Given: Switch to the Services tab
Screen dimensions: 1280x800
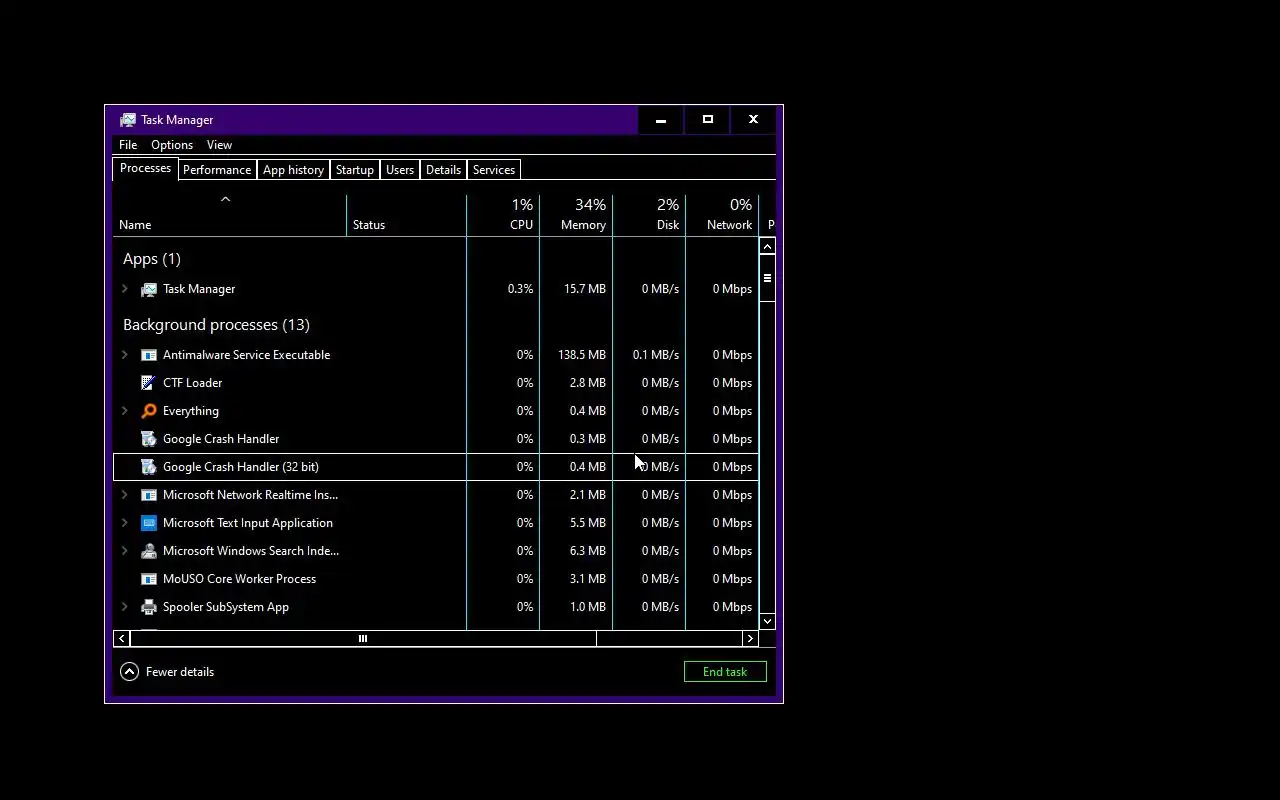Looking at the screenshot, I should (x=494, y=170).
